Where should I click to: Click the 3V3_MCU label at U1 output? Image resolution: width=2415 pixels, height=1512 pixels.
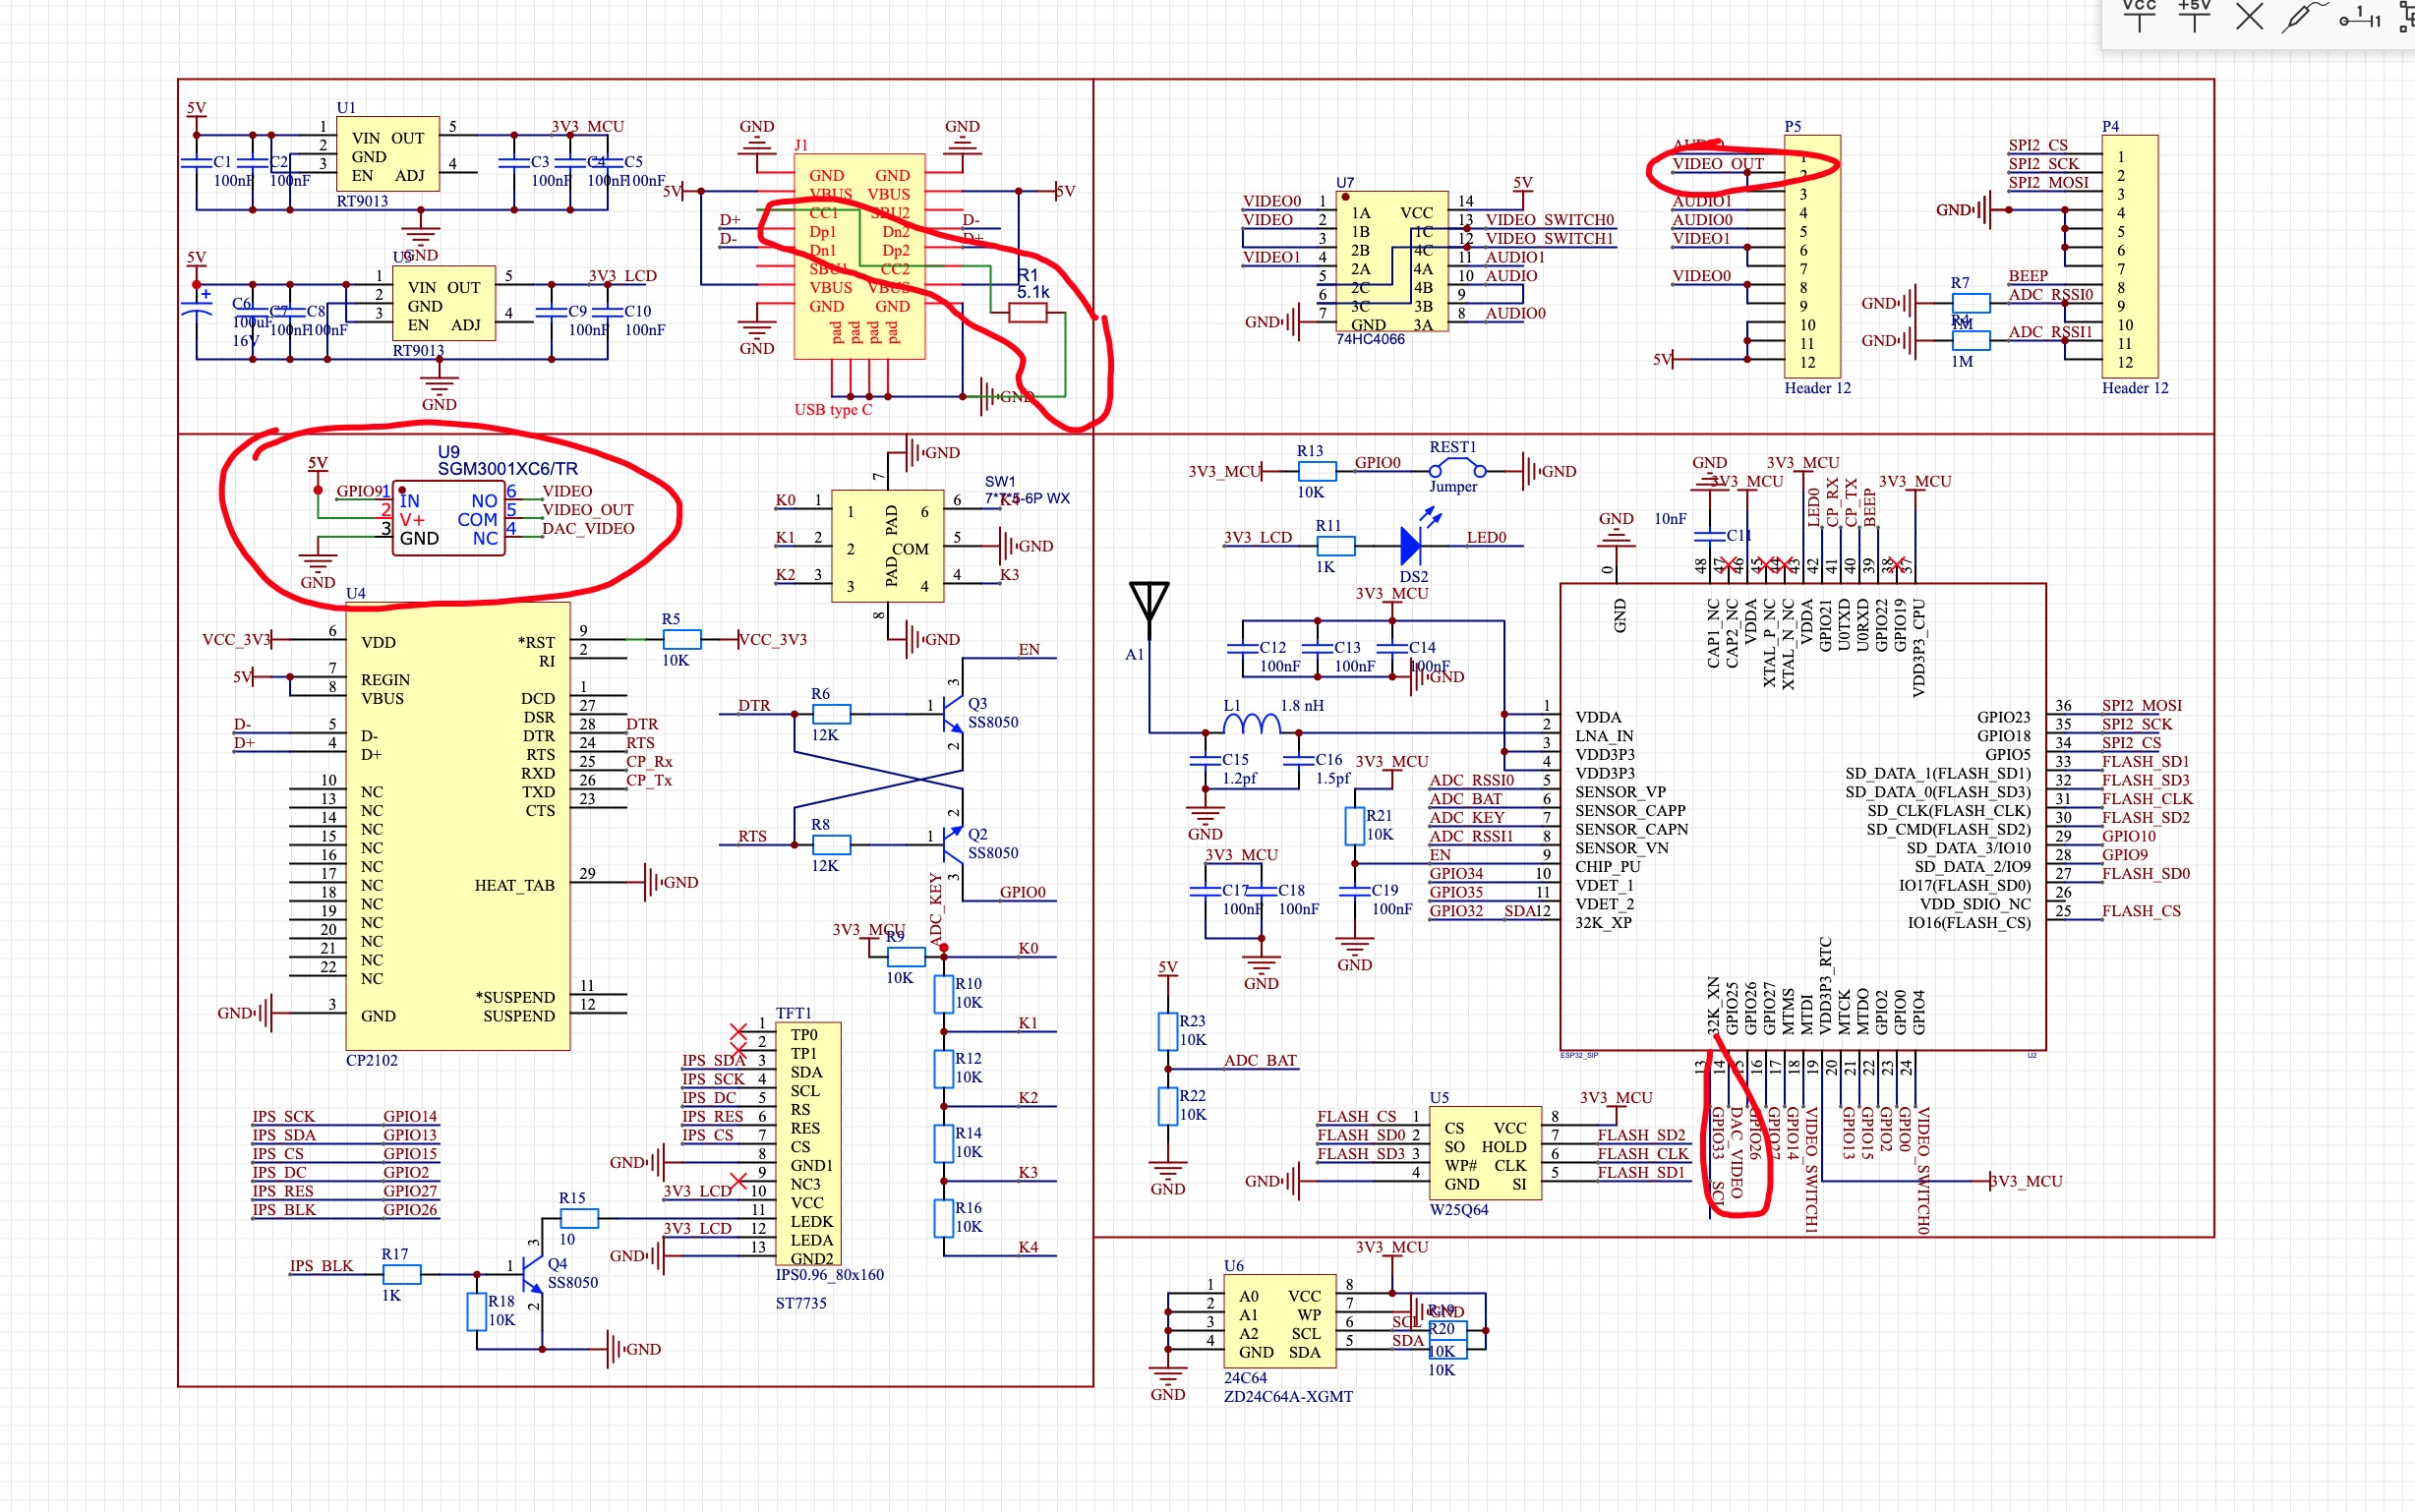point(588,127)
